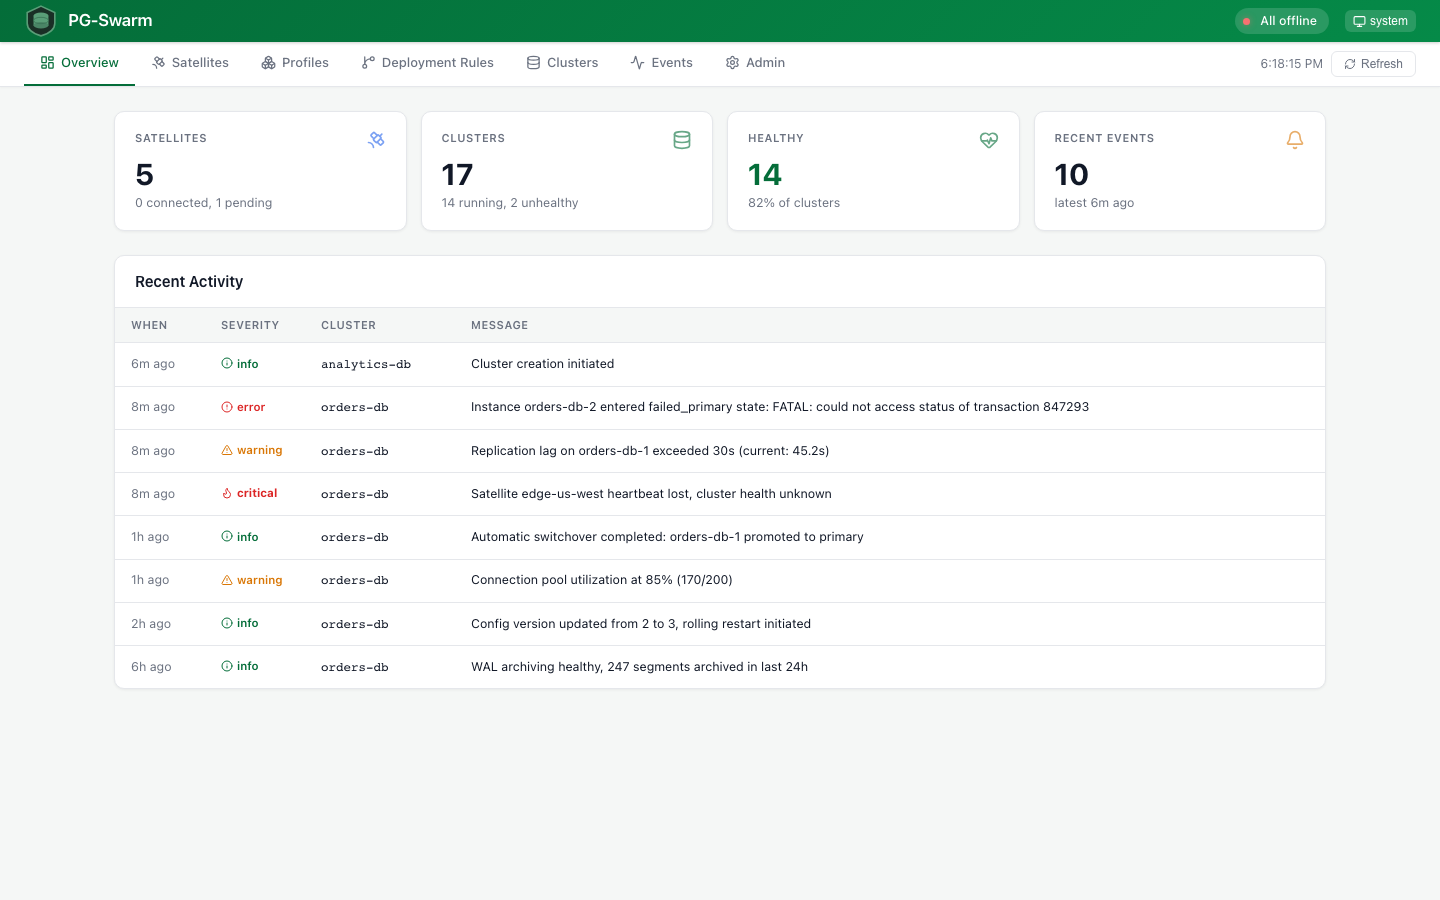Switch to the Satellites tab
The image size is (1440, 900).
[x=190, y=63]
